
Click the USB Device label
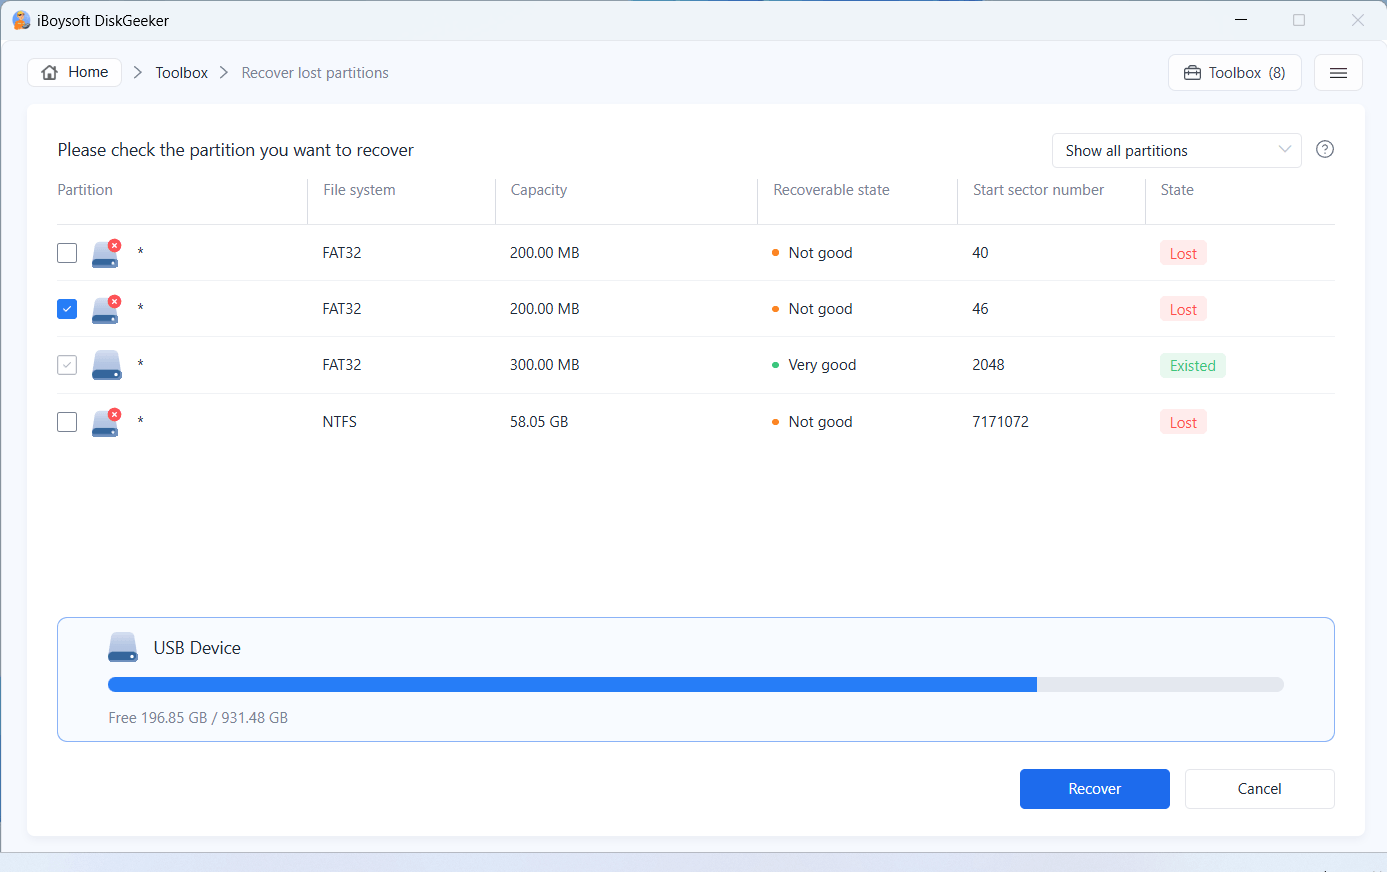pyautogui.click(x=197, y=648)
